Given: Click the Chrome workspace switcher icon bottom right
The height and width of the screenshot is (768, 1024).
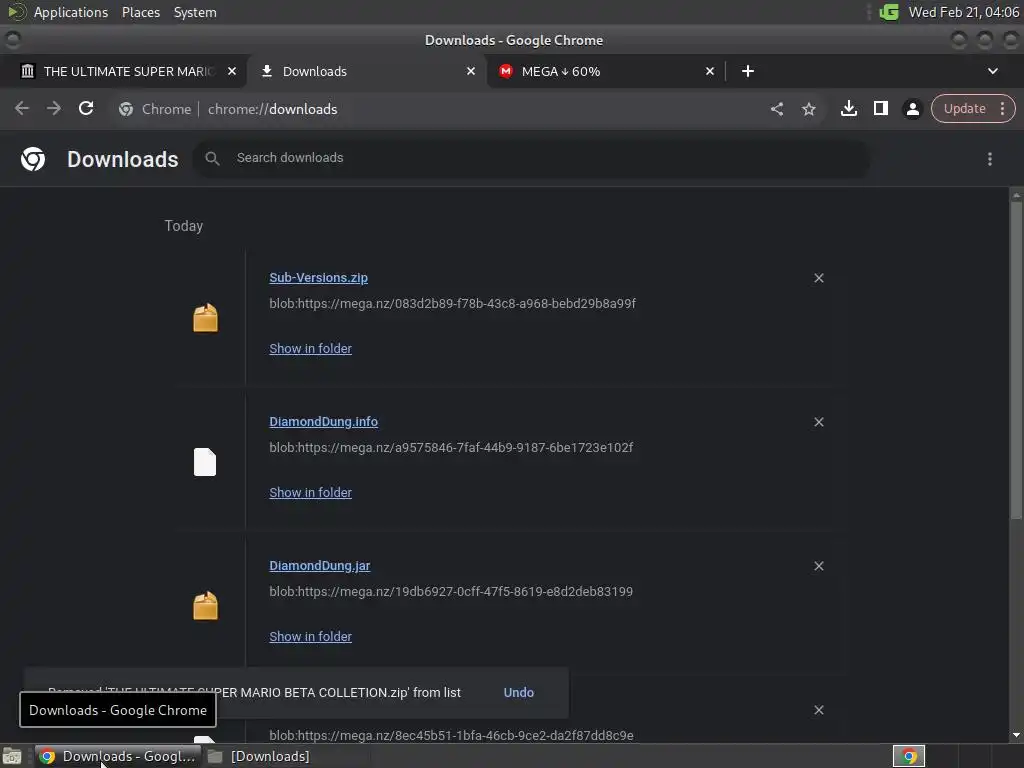Looking at the screenshot, I should click(908, 756).
